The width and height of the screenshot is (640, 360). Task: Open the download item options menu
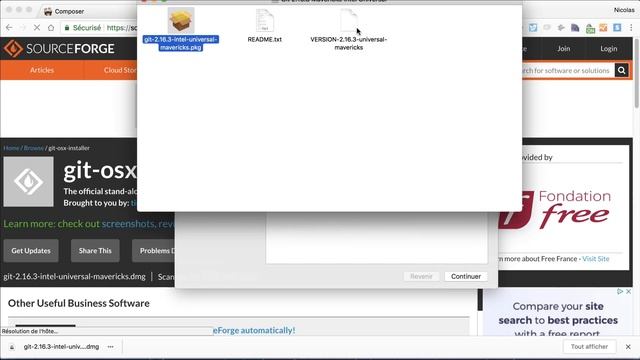point(111,347)
